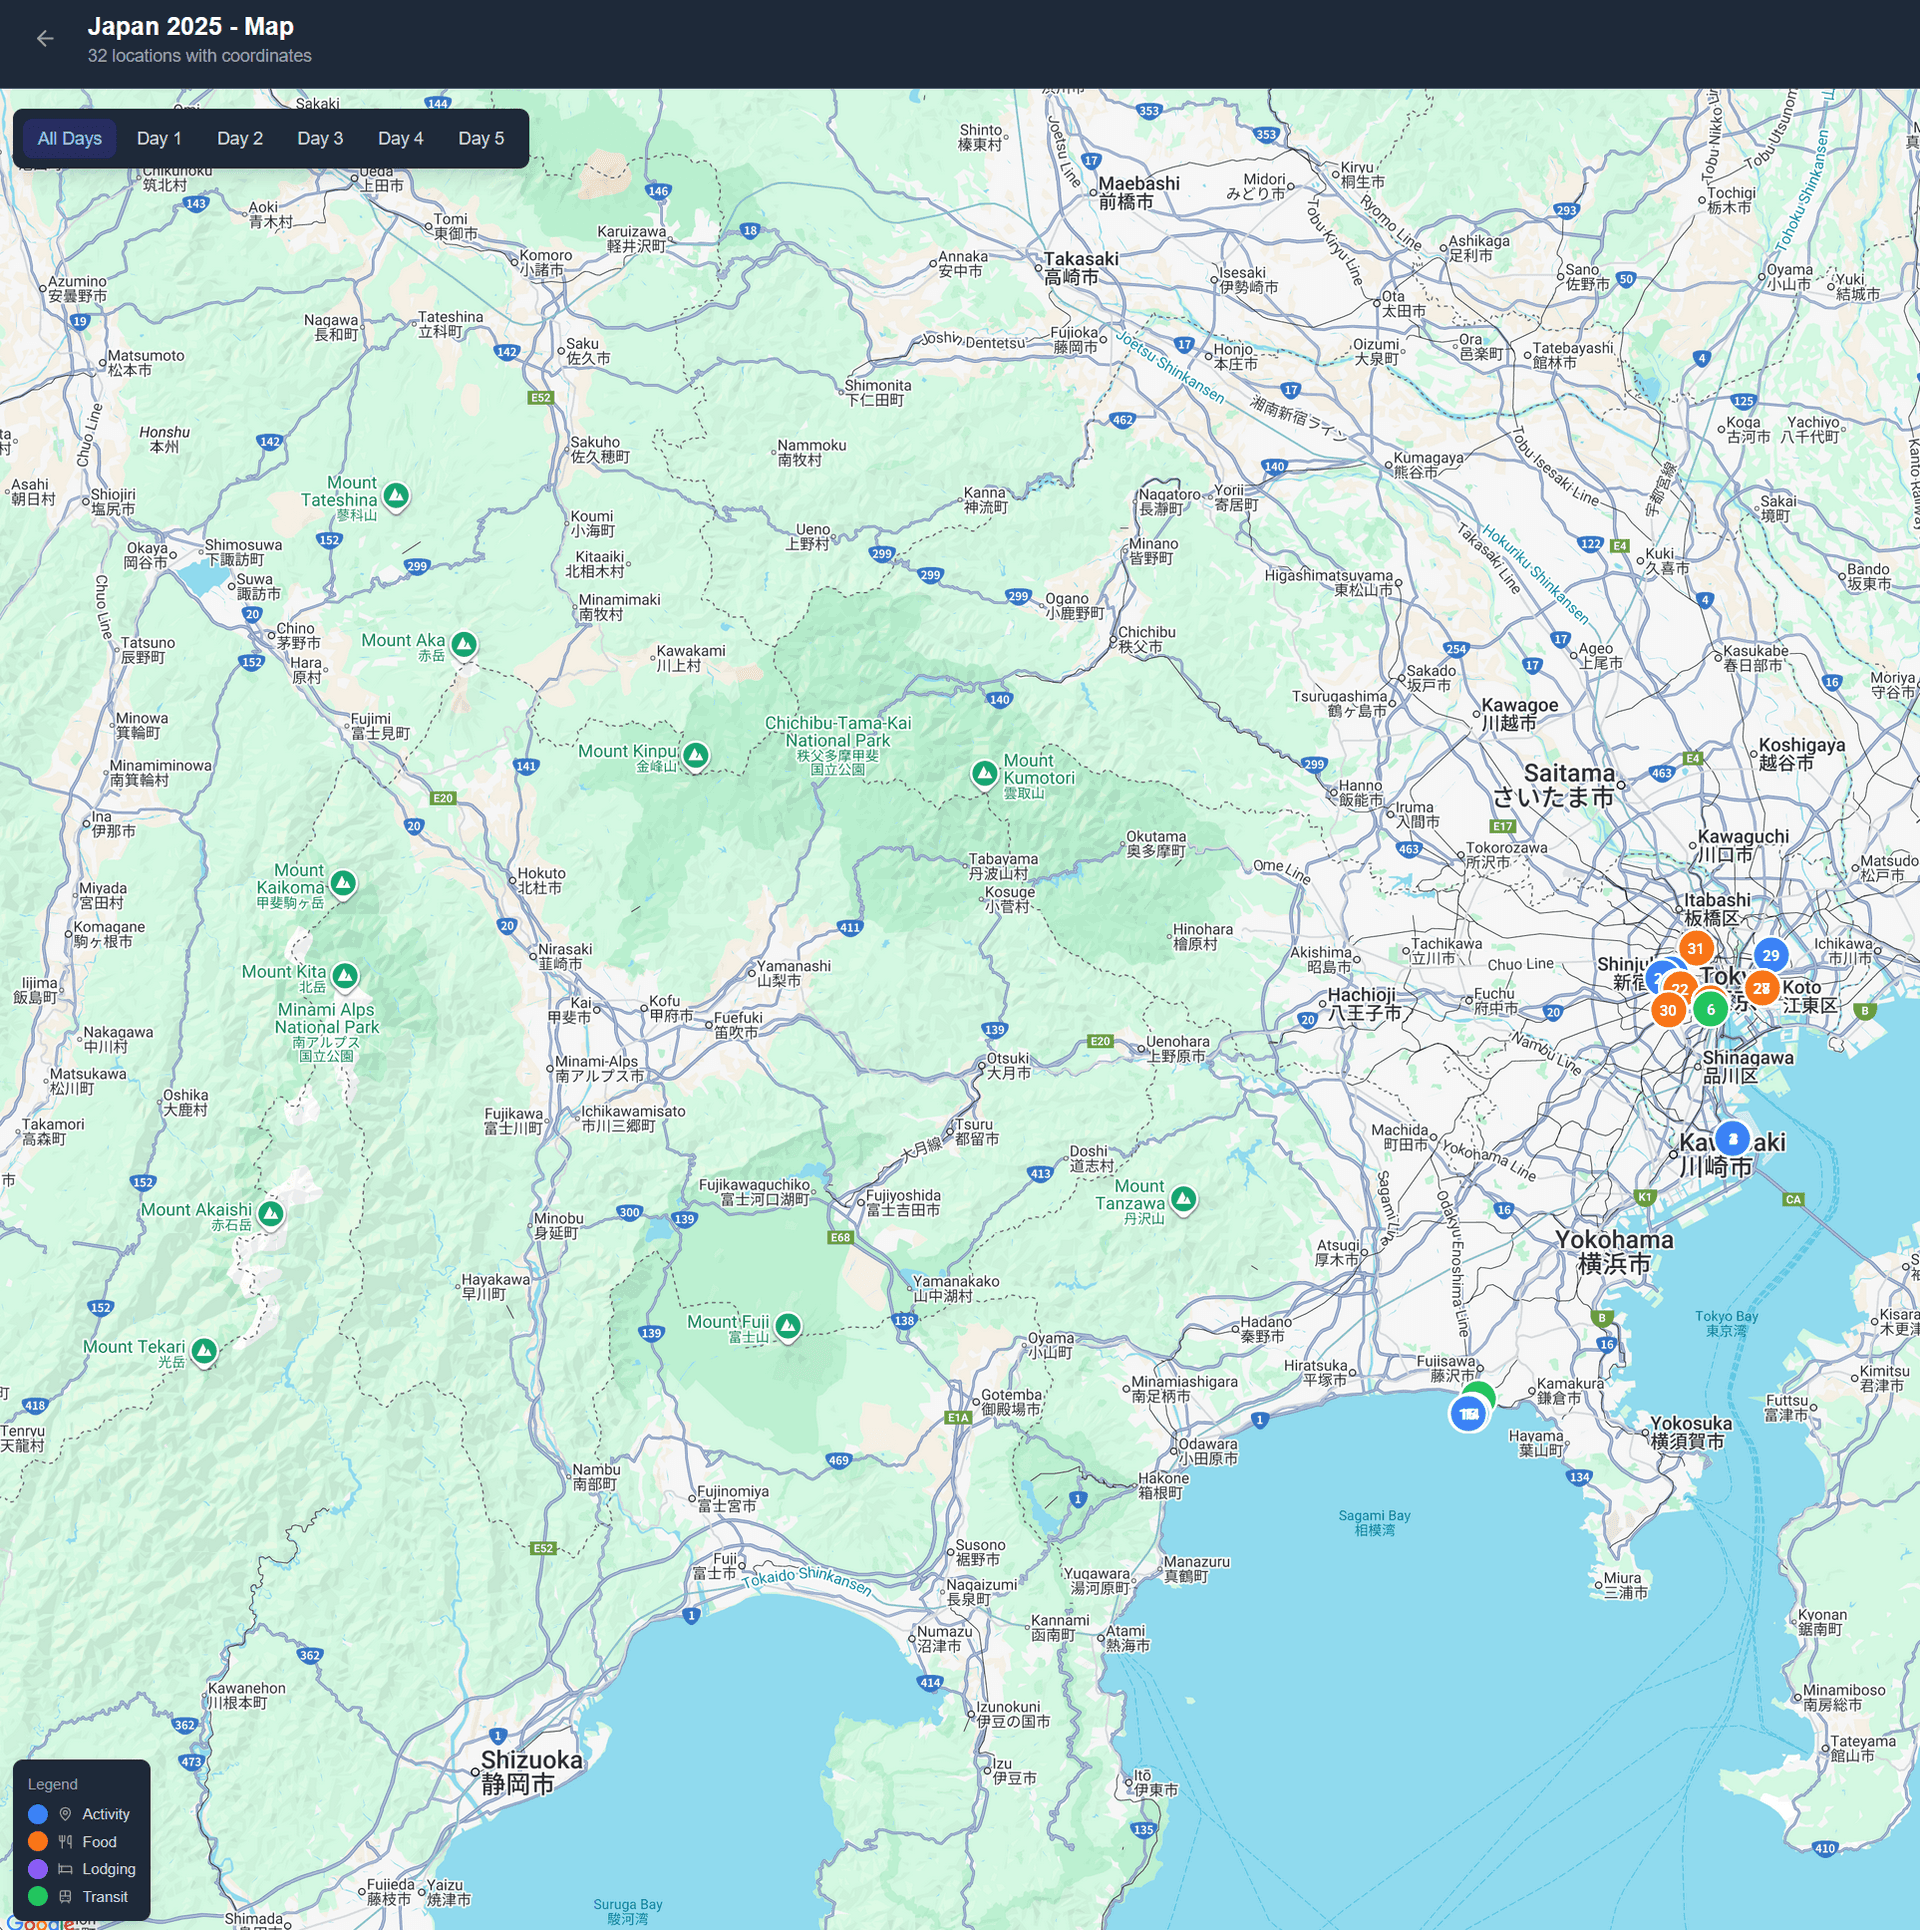Screen dimensions: 1920x1930
Task: Open orange marker 30 near Shinjuku
Action: (x=1668, y=1011)
